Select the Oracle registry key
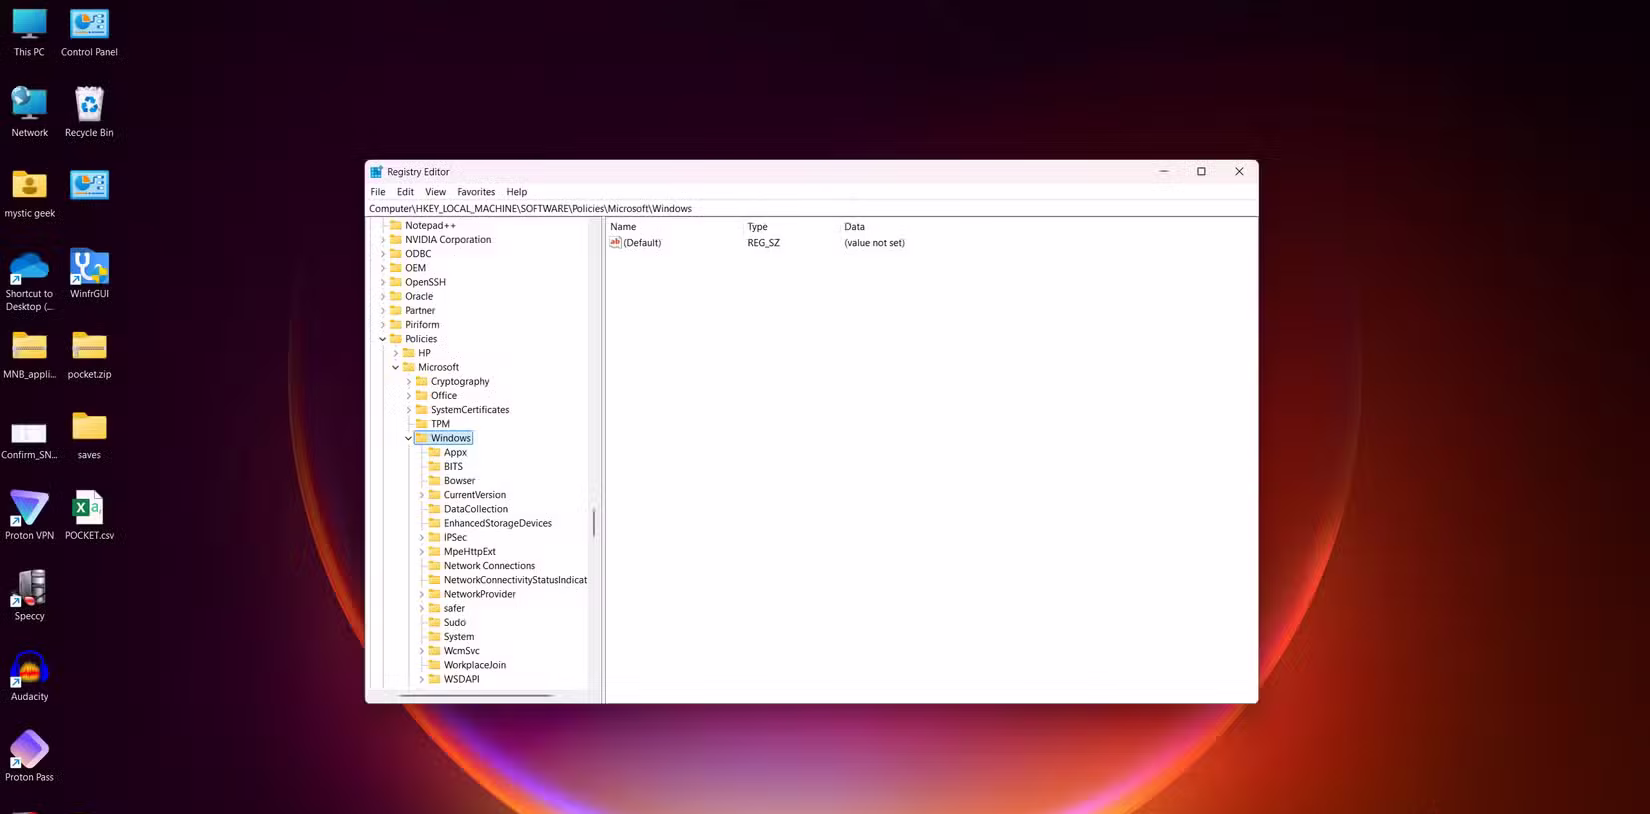 (419, 296)
